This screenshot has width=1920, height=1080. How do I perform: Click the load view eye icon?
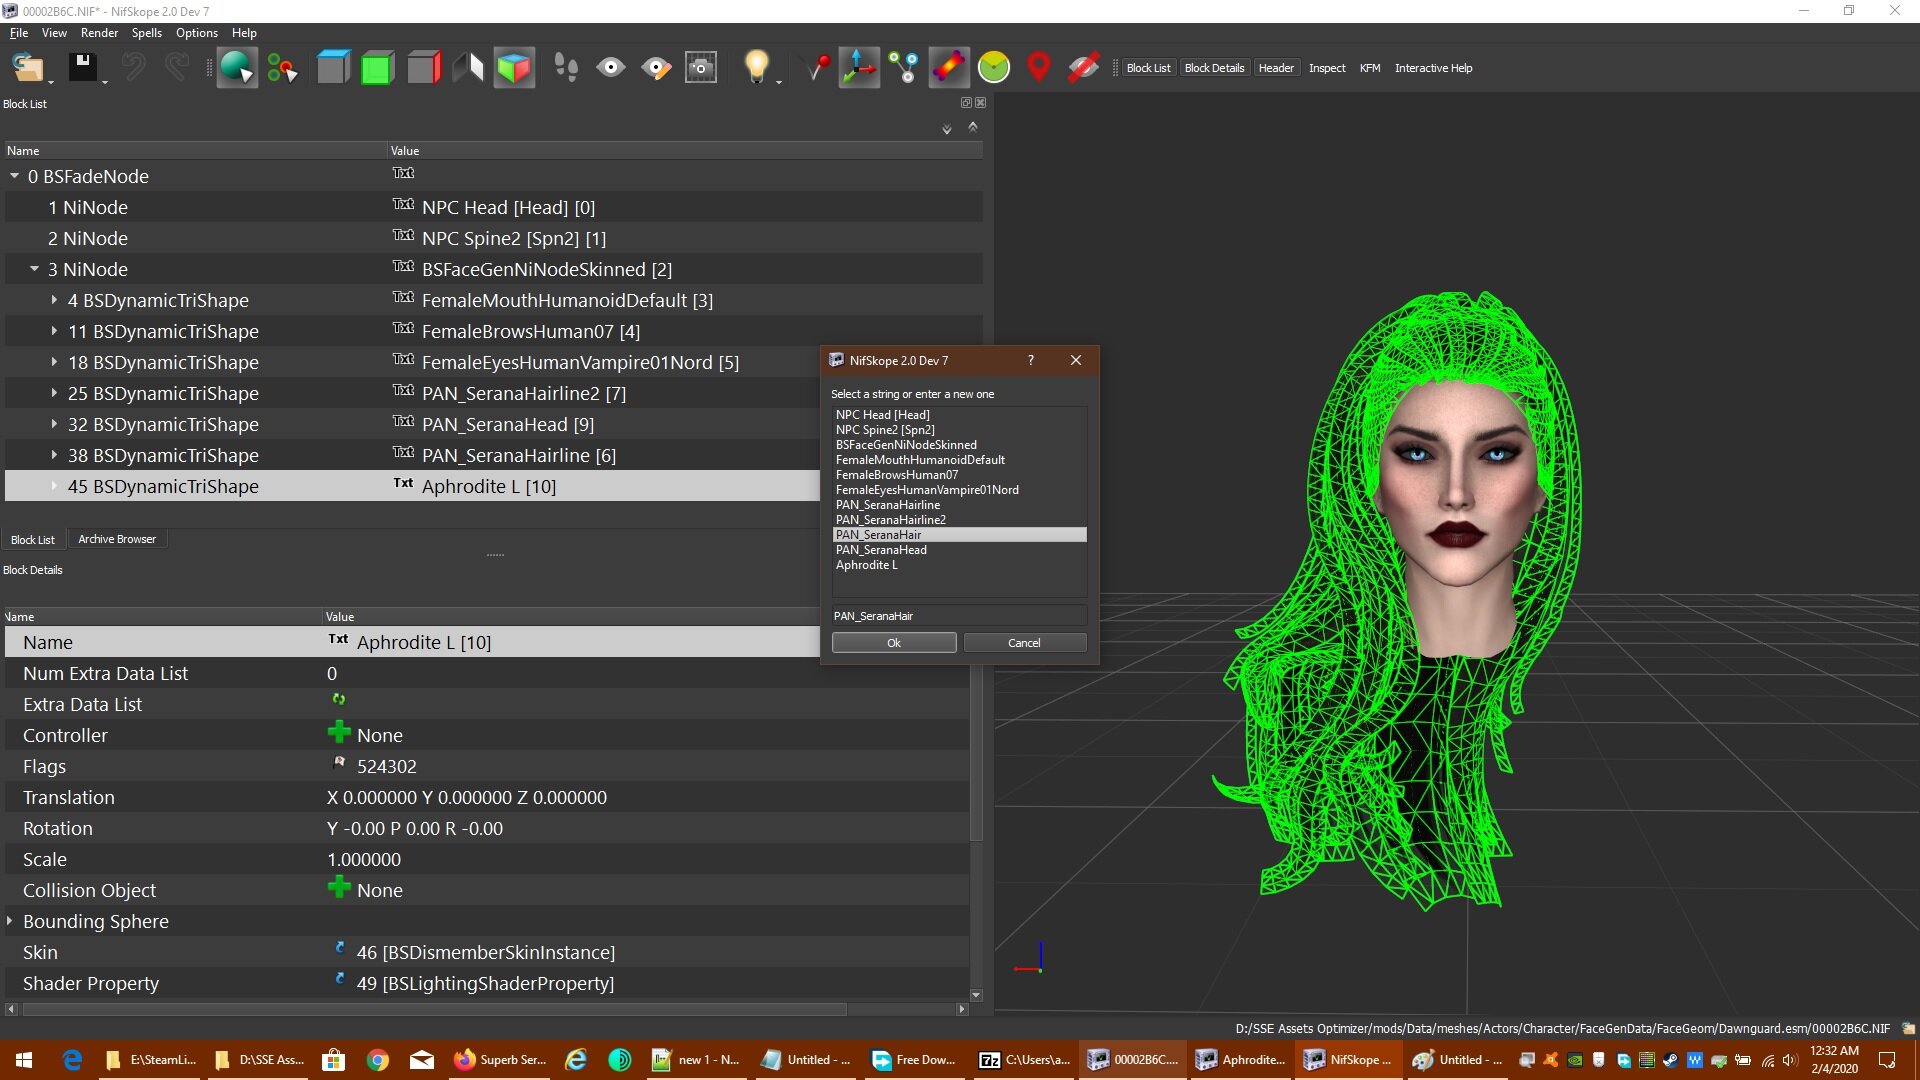pos(610,68)
